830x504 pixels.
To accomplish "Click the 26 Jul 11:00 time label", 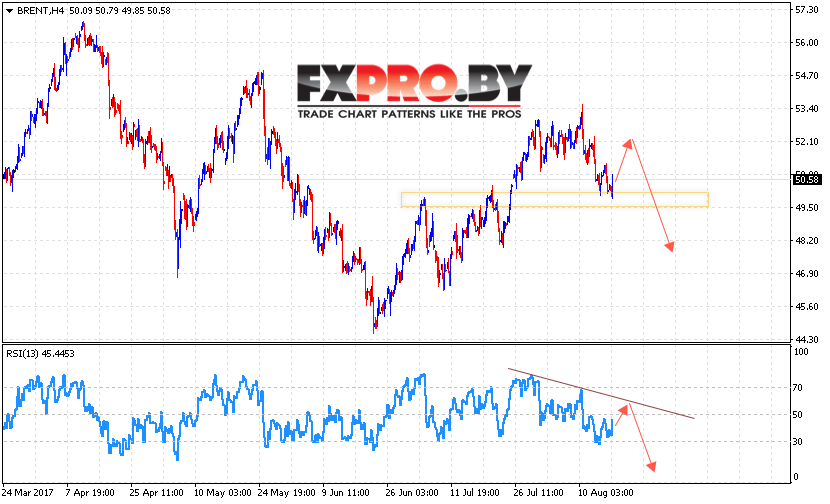I will click(x=538, y=493).
